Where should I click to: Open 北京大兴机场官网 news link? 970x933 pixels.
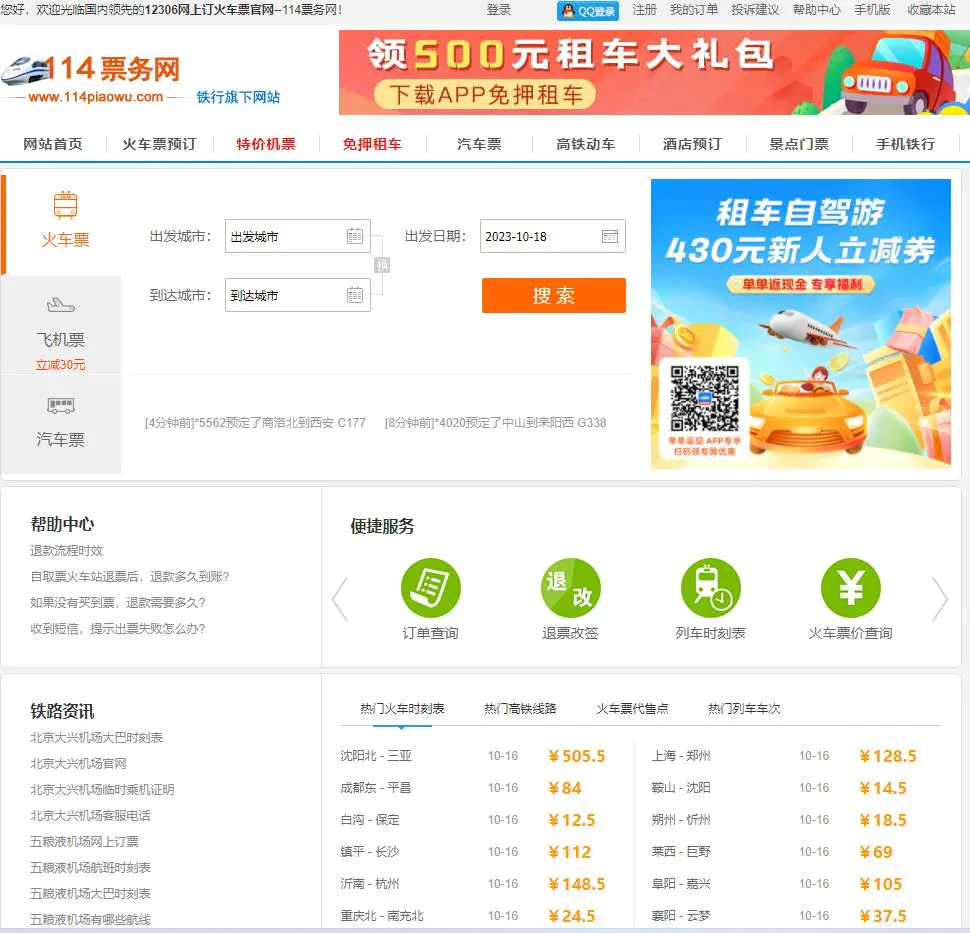coord(78,763)
